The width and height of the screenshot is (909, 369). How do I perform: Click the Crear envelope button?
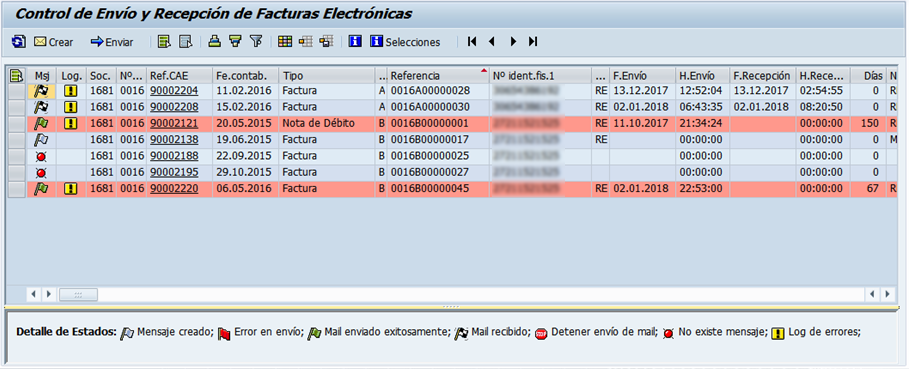click(x=53, y=42)
